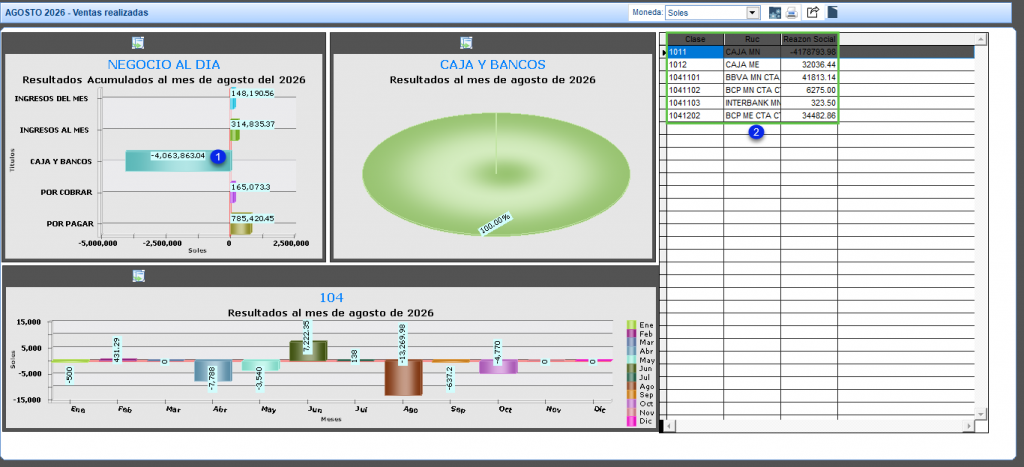The height and width of the screenshot is (467, 1024).
Task: Click the 100.00% pie label
Action: 496,223
